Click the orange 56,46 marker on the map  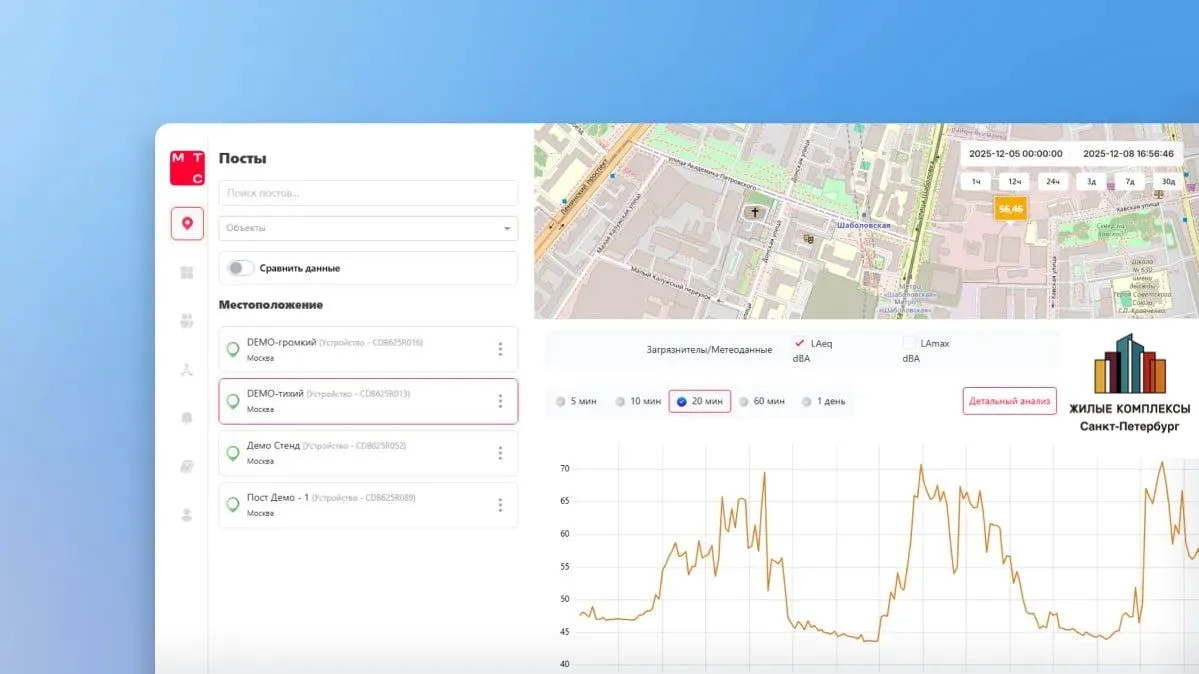point(1010,209)
